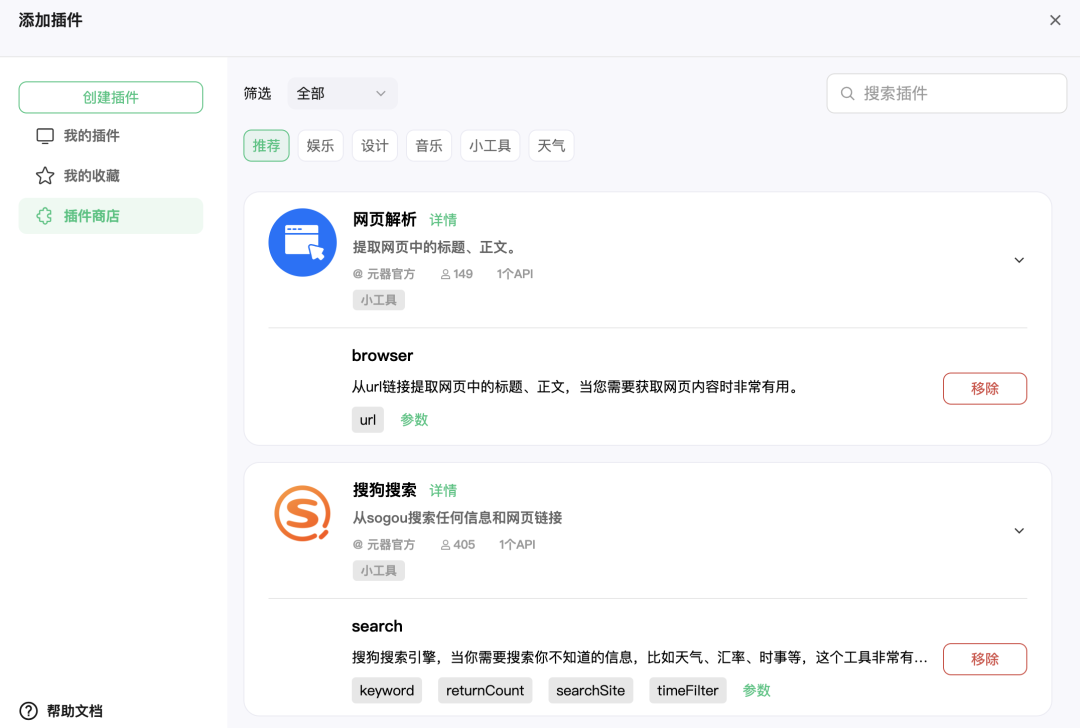Click the 帮助文档 question mark icon
Viewport: 1080px width, 728px height.
tap(29, 711)
